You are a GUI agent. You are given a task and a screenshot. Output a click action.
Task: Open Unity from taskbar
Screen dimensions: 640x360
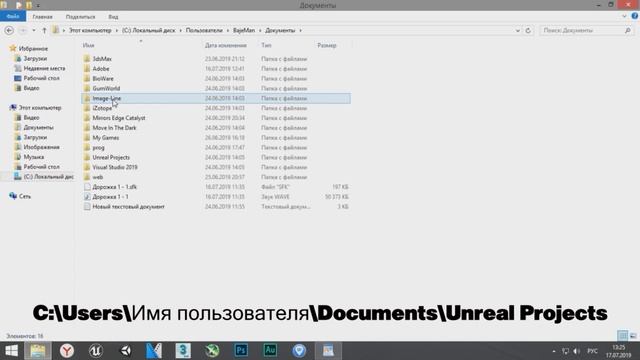[125, 351]
